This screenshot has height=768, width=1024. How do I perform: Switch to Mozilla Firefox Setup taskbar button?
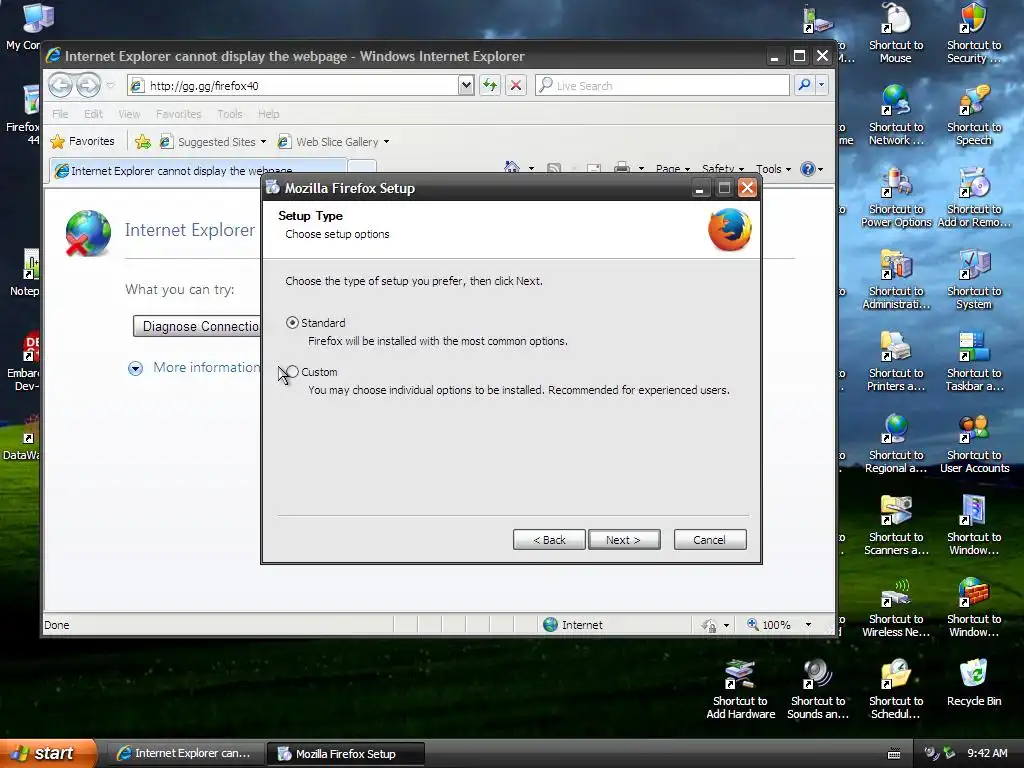[x=346, y=754]
